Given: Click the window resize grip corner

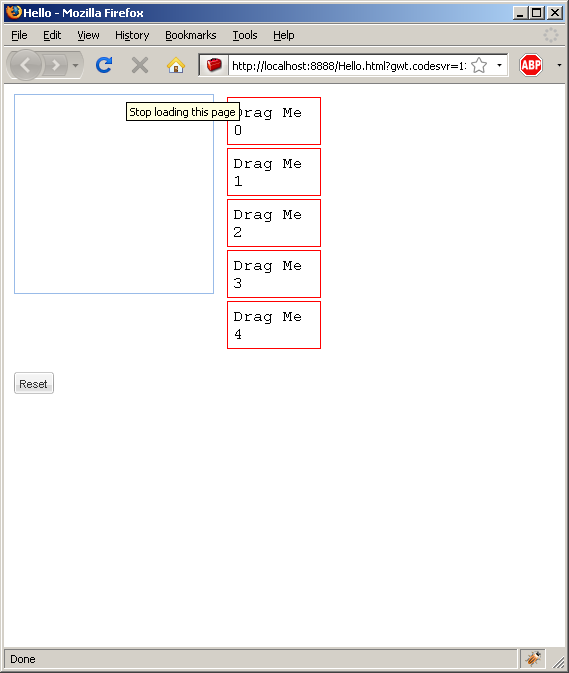Looking at the screenshot, I should pos(558,662).
